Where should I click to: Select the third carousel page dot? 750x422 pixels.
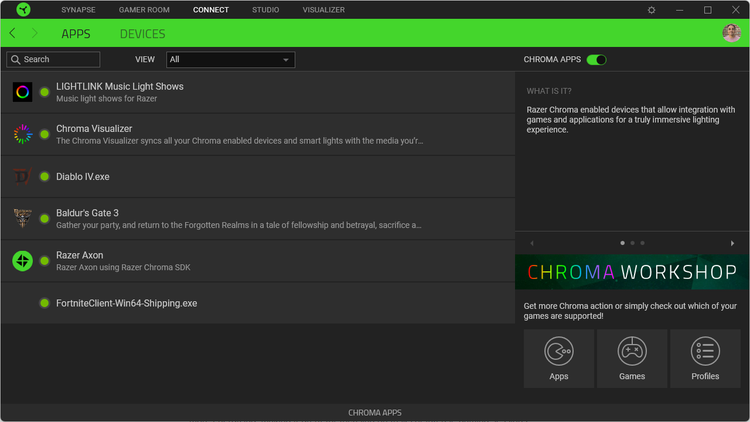tap(642, 243)
